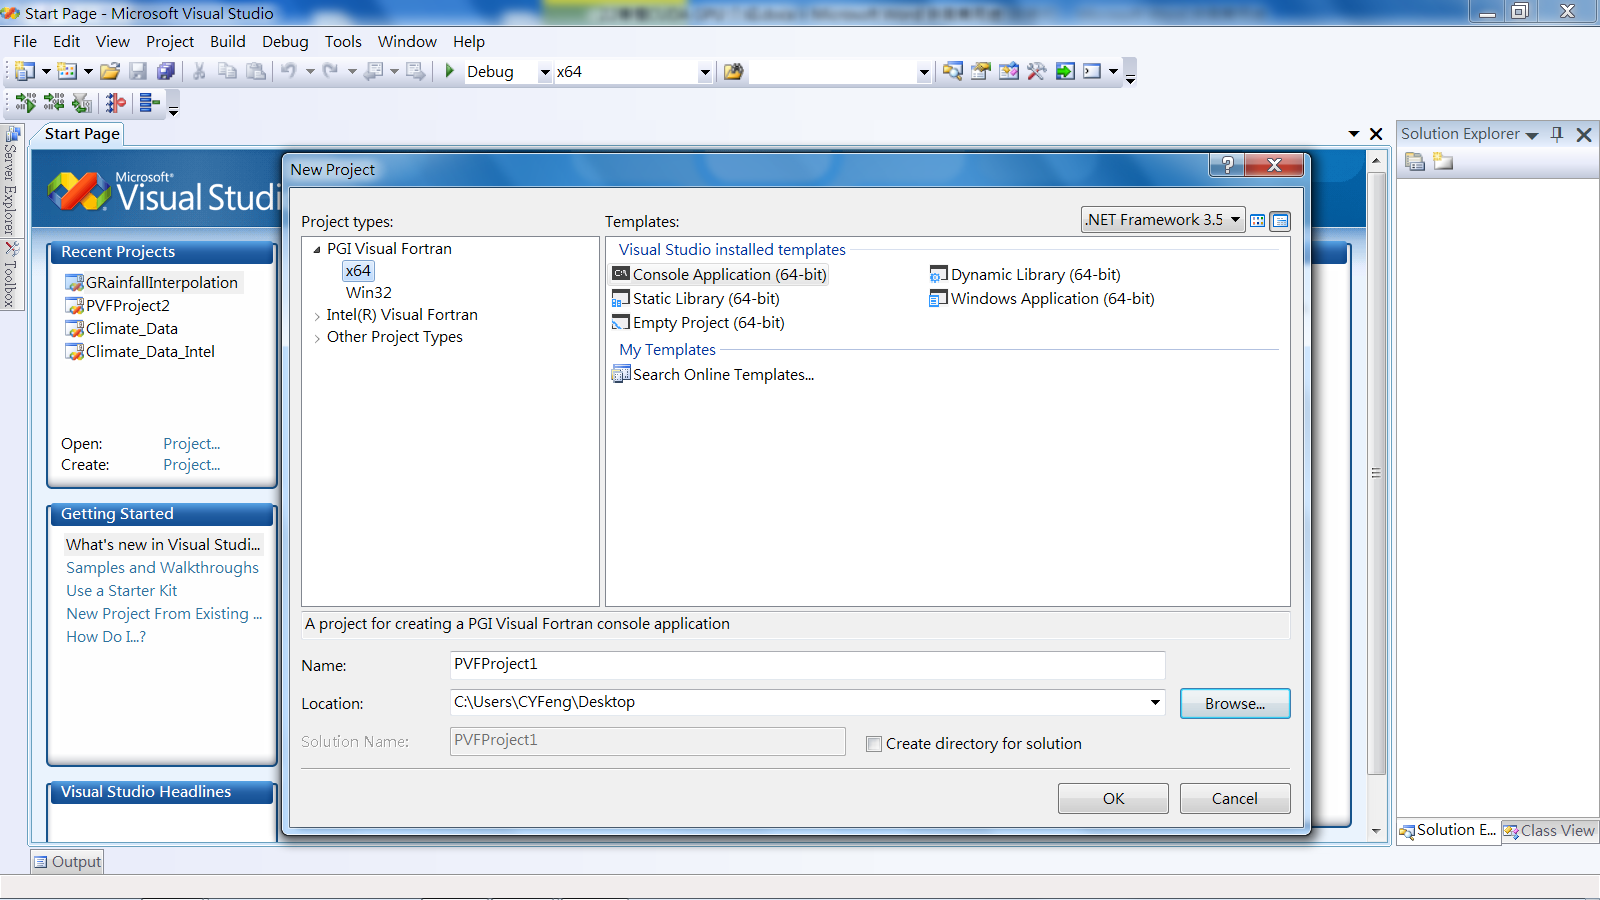Open the File menu
The height and width of the screenshot is (900, 1600).
point(25,42)
